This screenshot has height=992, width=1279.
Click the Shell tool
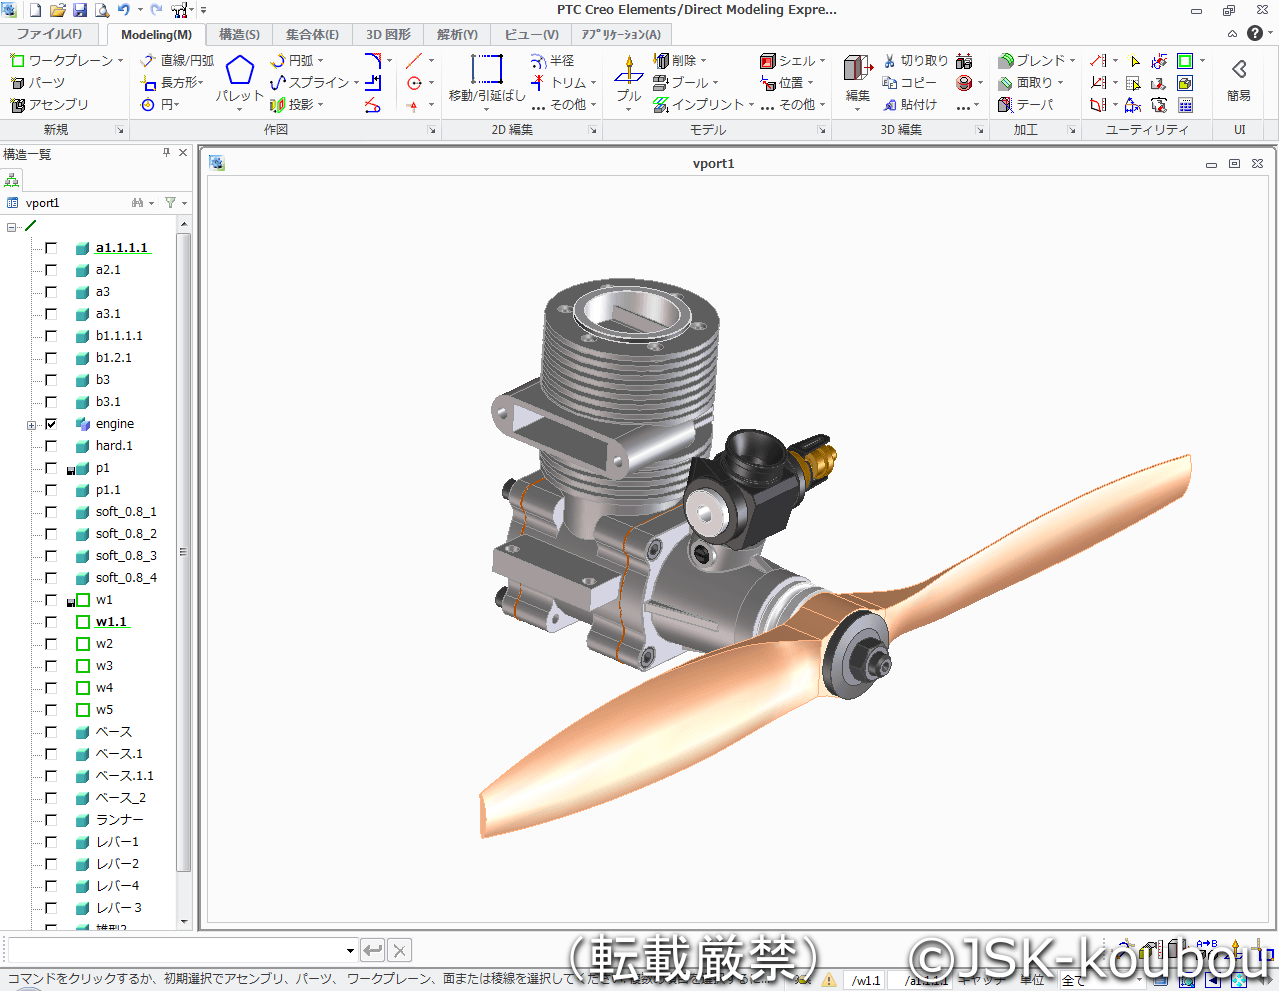click(790, 61)
